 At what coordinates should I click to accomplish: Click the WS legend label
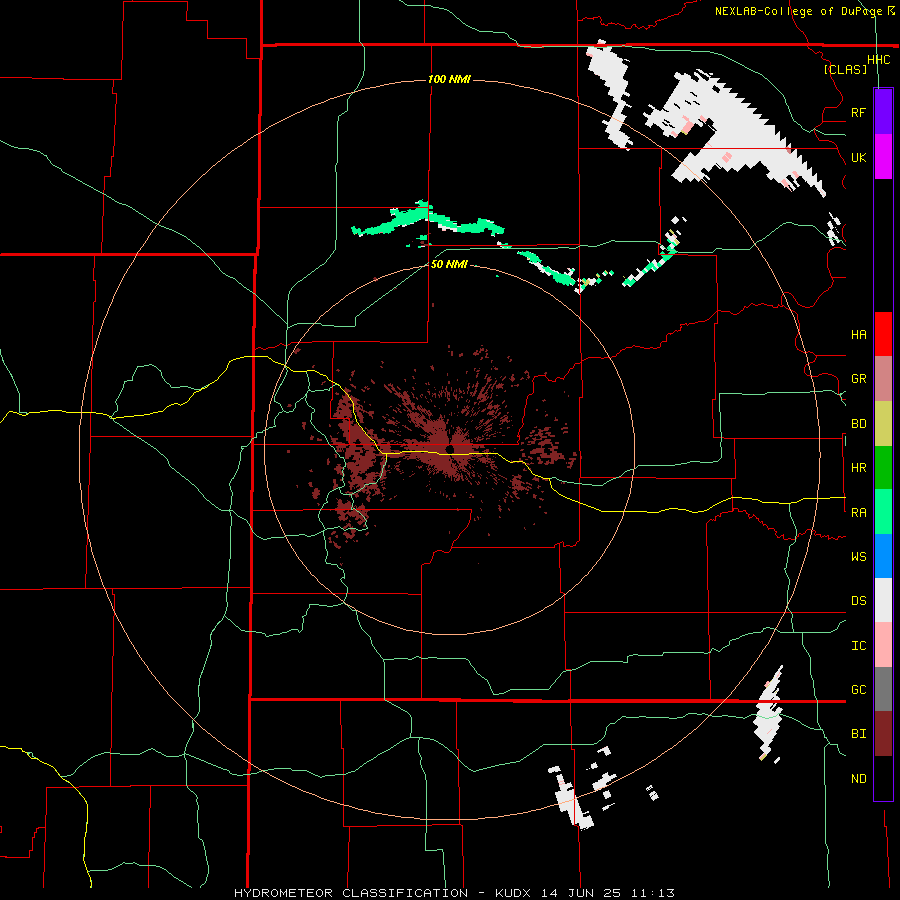click(858, 556)
